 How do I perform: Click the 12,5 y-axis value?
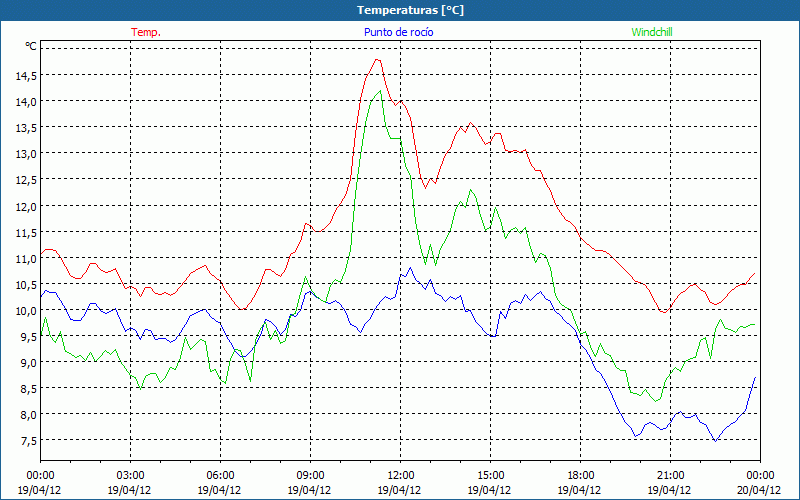click(x=26, y=180)
